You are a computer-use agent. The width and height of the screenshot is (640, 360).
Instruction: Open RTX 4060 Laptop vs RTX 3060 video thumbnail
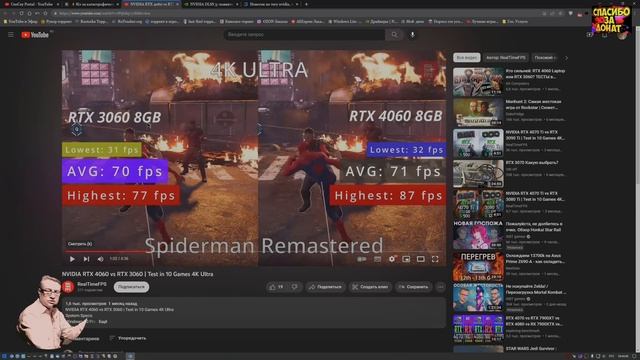478,82
